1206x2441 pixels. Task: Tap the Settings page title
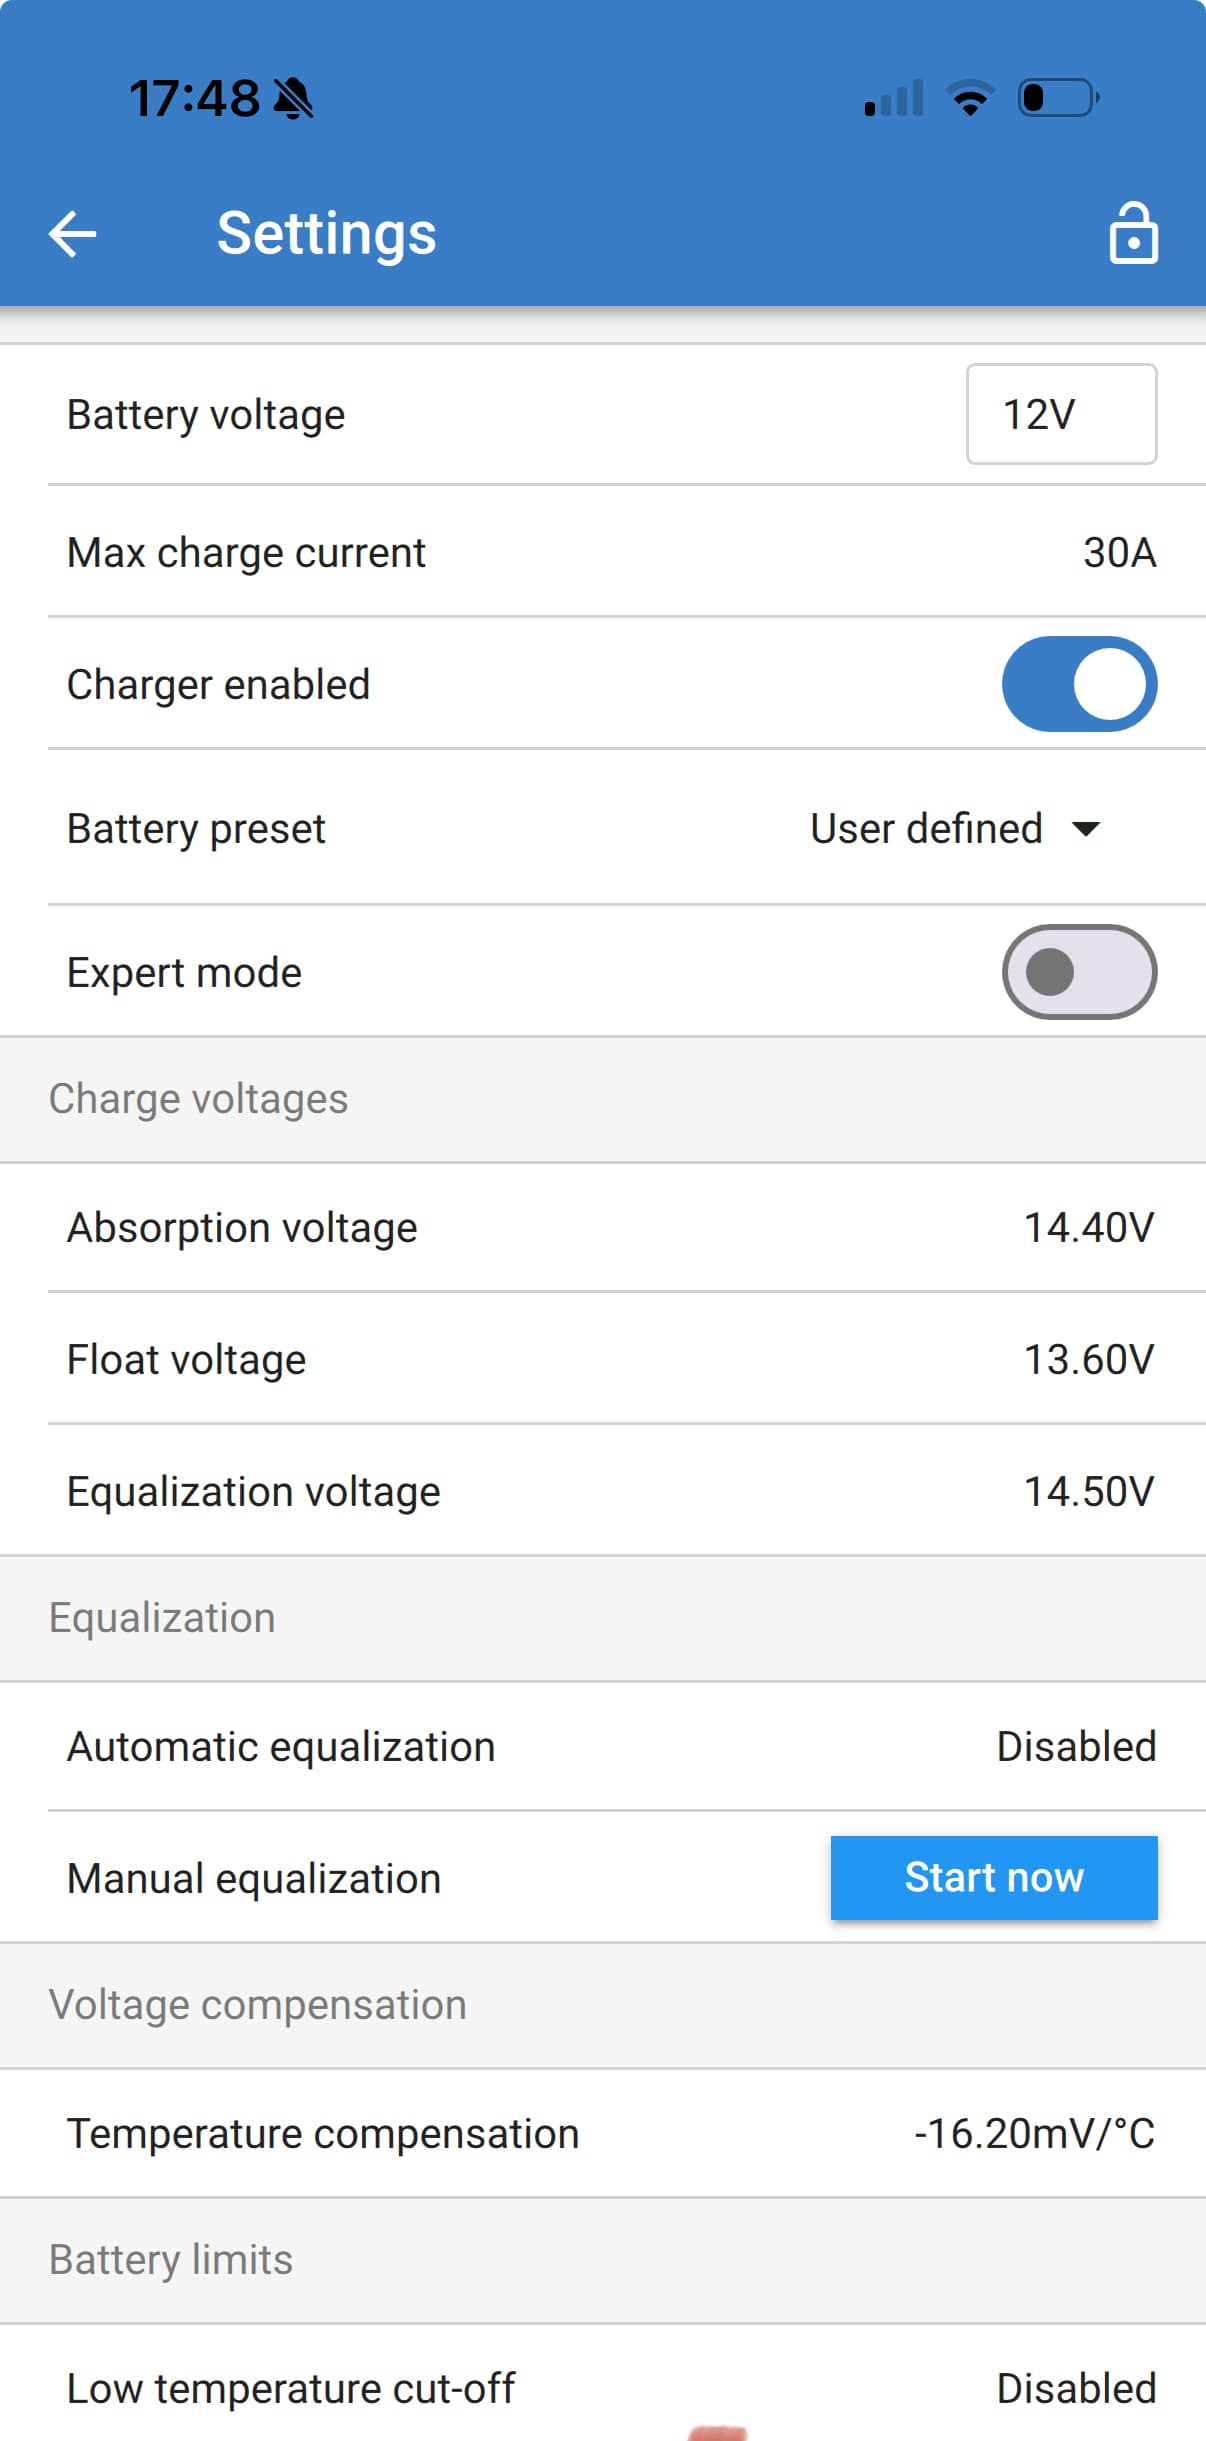327,234
